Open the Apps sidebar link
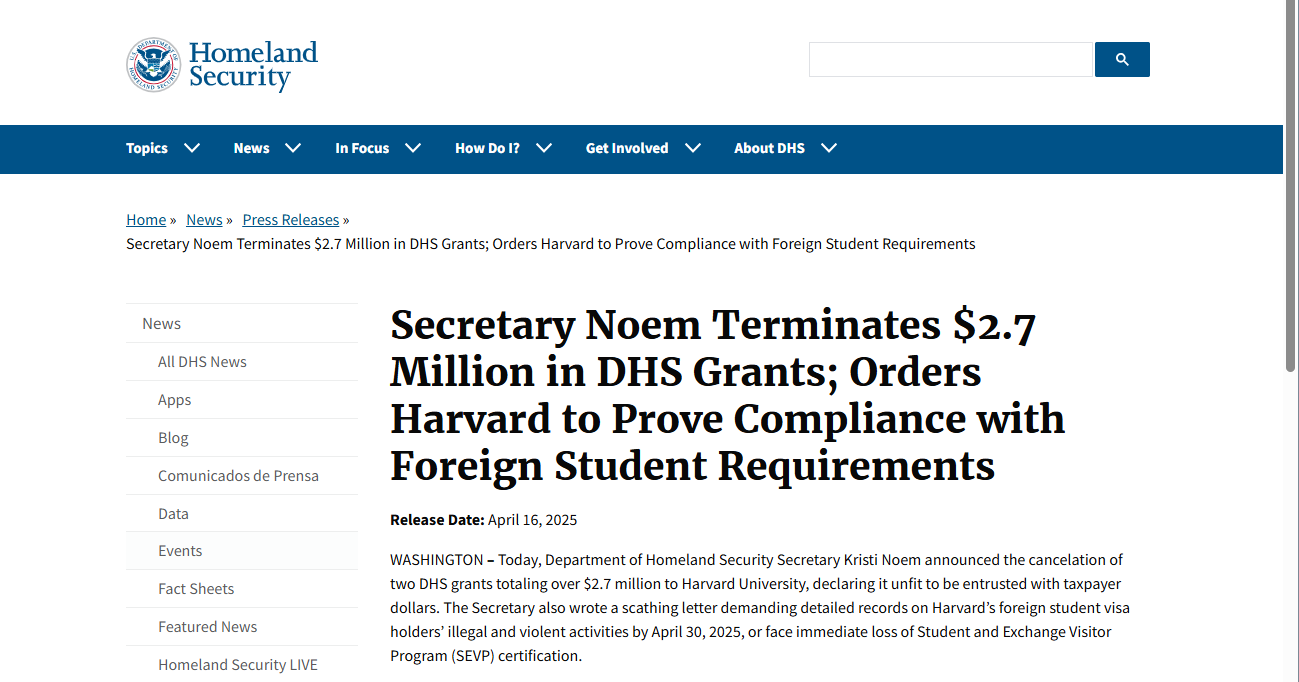Image resolution: width=1299 pixels, height=682 pixels. point(174,400)
